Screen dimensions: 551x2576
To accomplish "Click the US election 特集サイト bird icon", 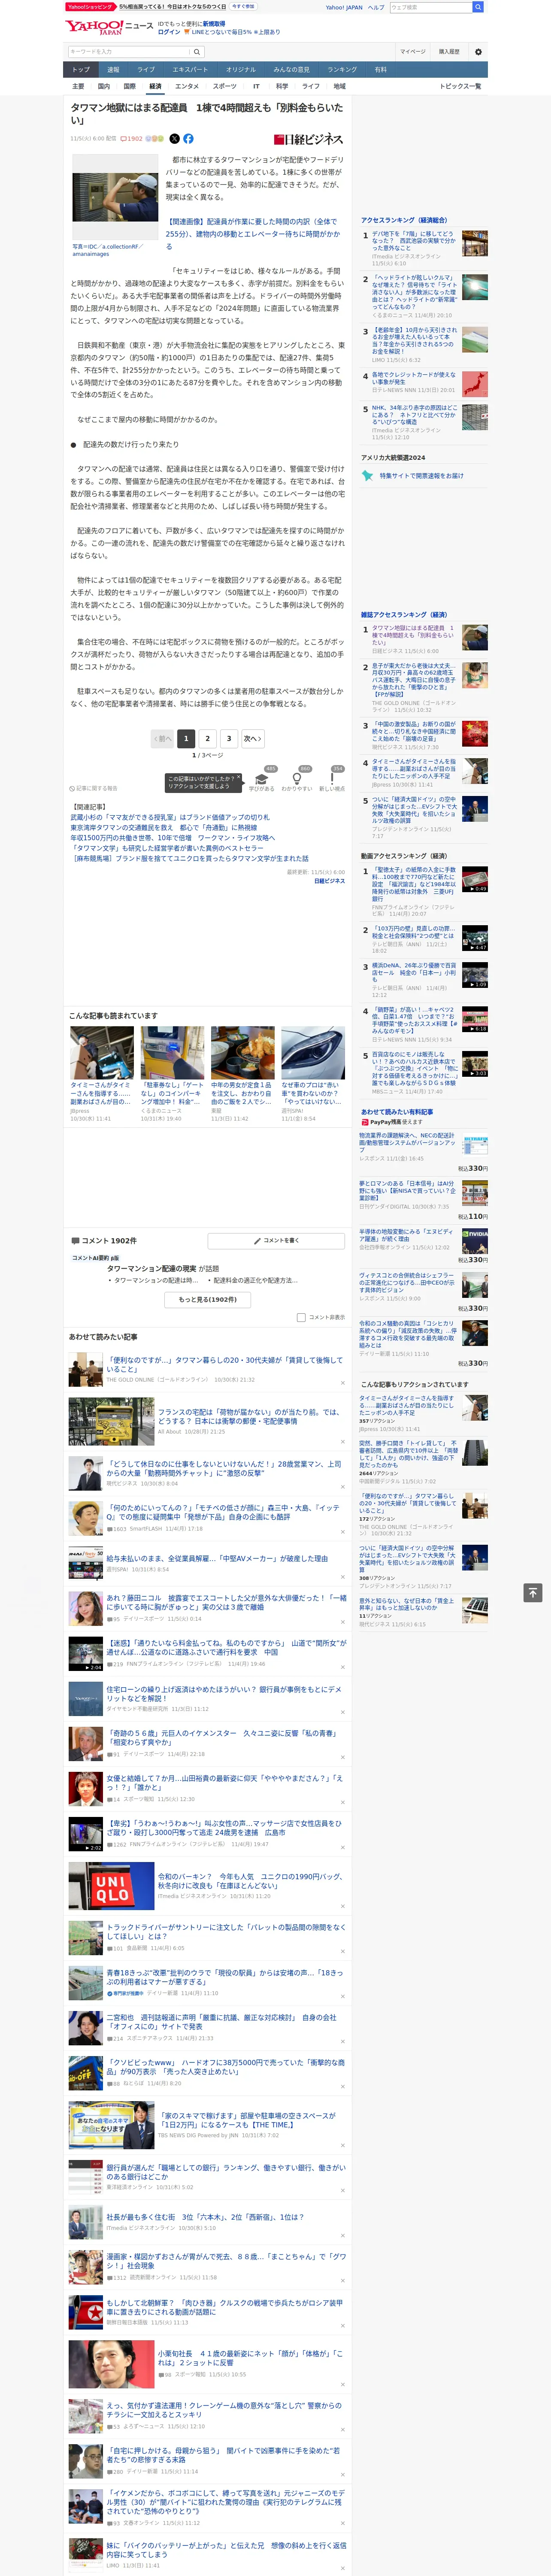I will [368, 476].
